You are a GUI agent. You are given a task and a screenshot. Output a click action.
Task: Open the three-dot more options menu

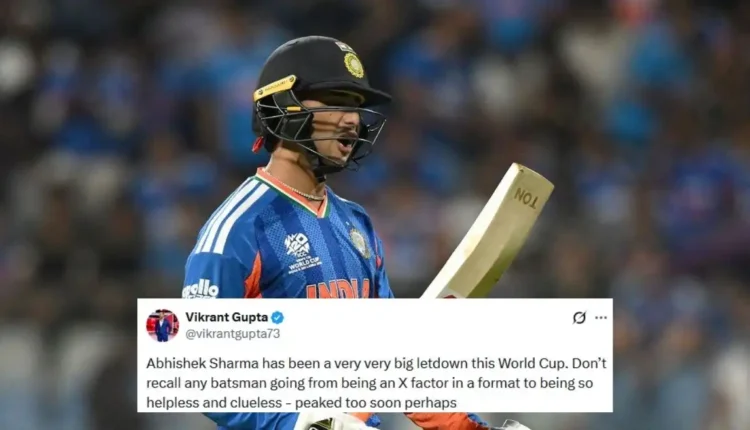point(601,318)
